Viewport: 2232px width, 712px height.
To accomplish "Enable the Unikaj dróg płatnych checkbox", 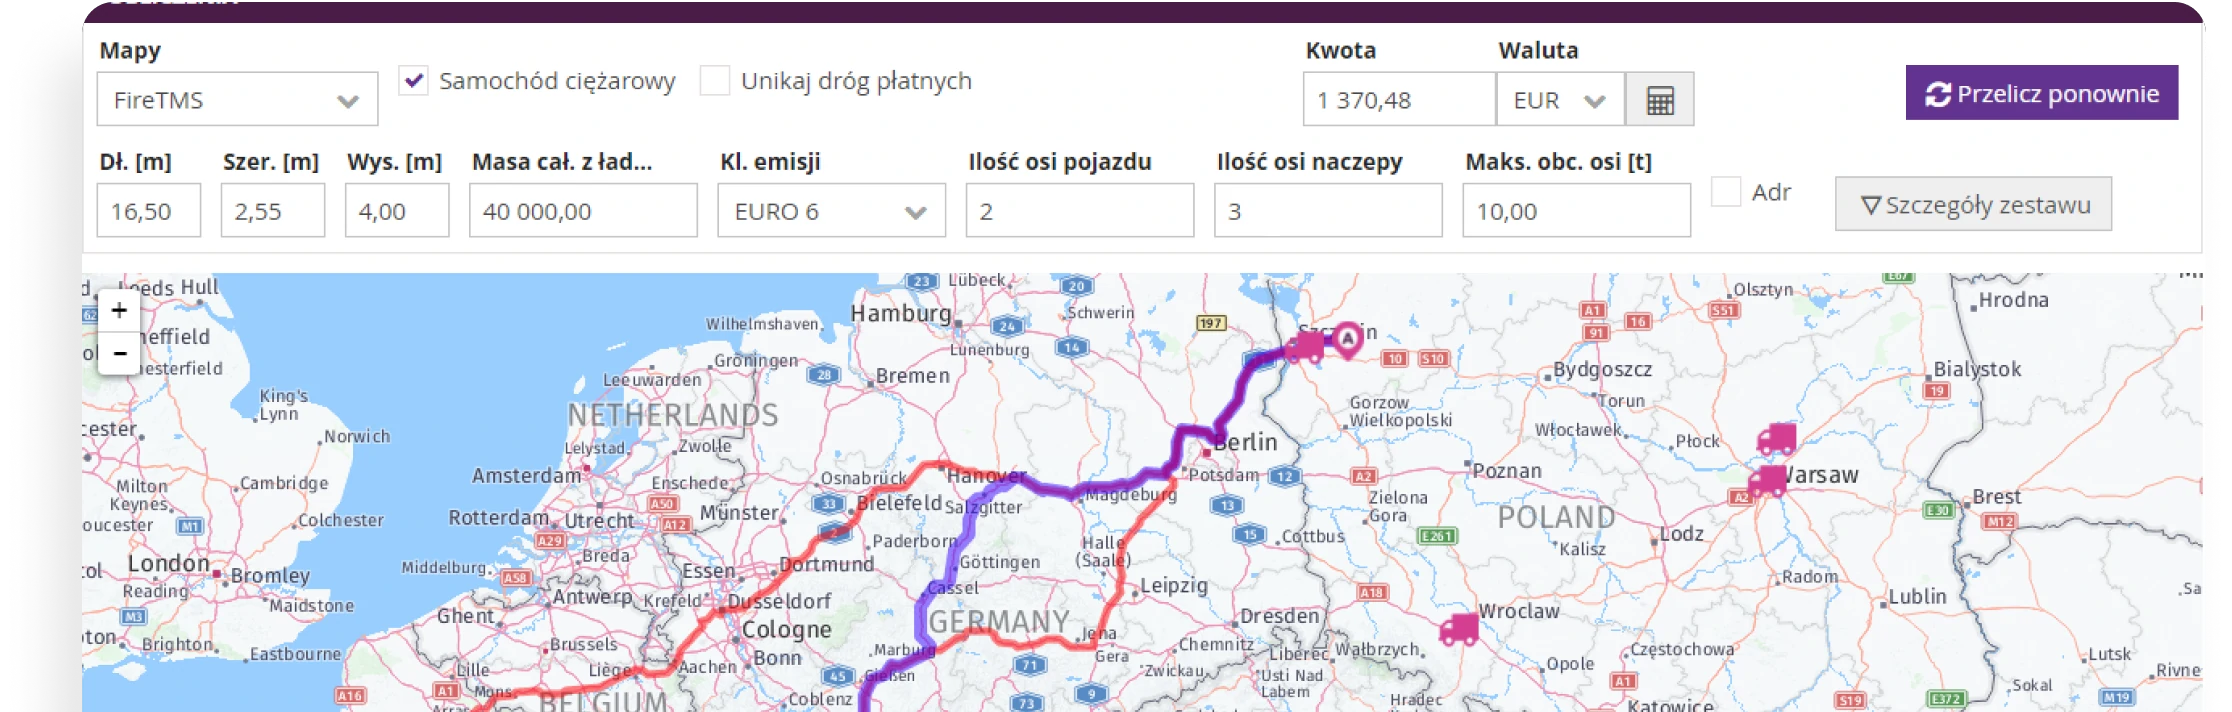I will click(x=714, y=81).
